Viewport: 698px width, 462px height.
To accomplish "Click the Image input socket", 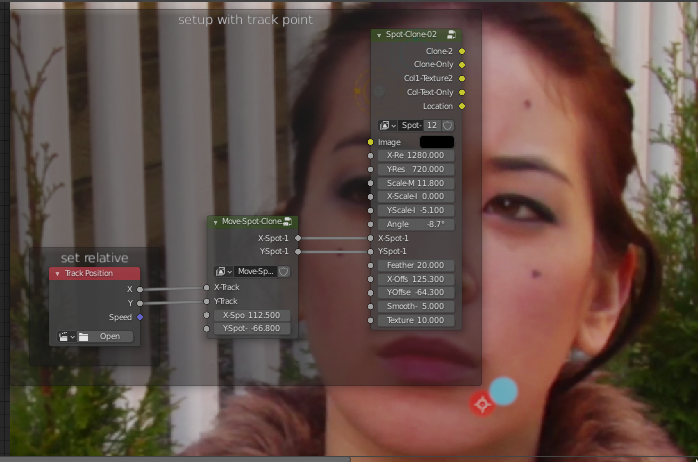I will click(370, 142).
